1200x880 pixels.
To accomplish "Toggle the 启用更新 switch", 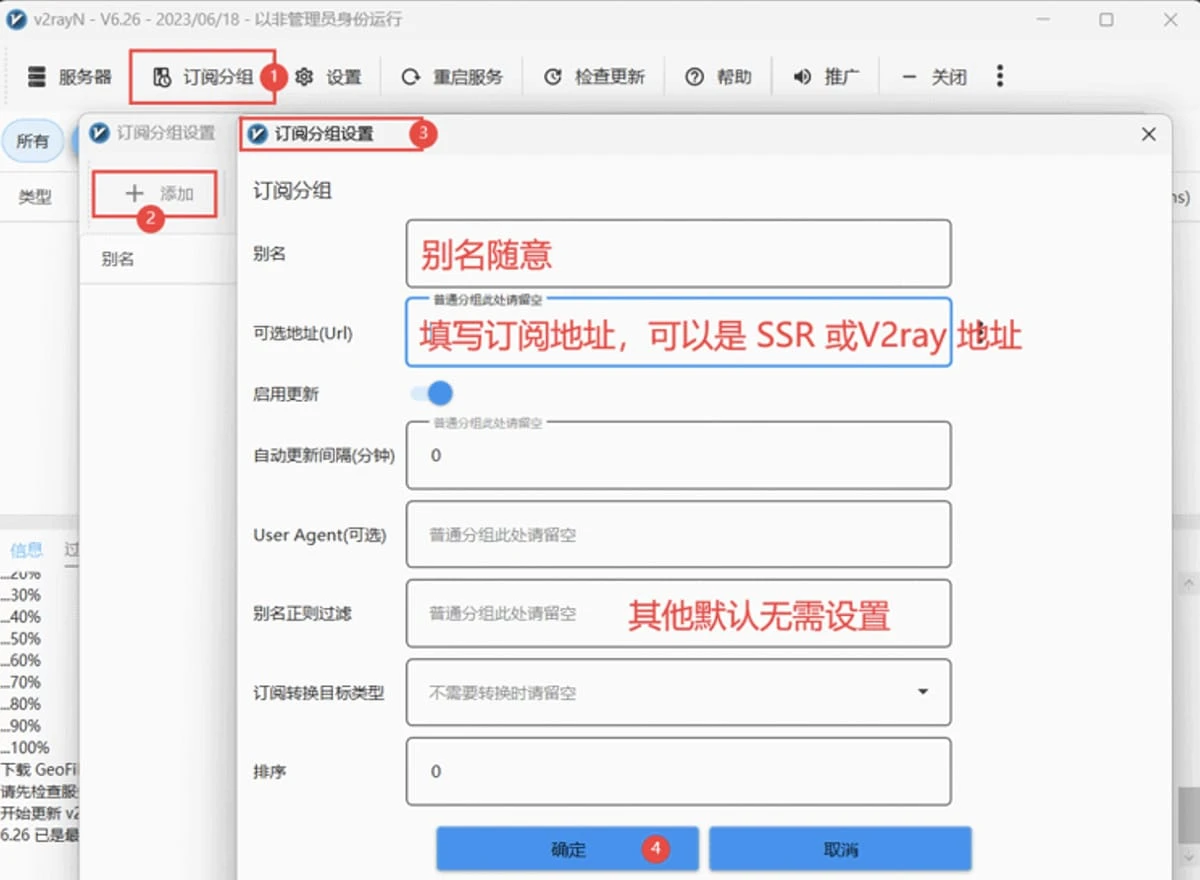I will 431,394.
